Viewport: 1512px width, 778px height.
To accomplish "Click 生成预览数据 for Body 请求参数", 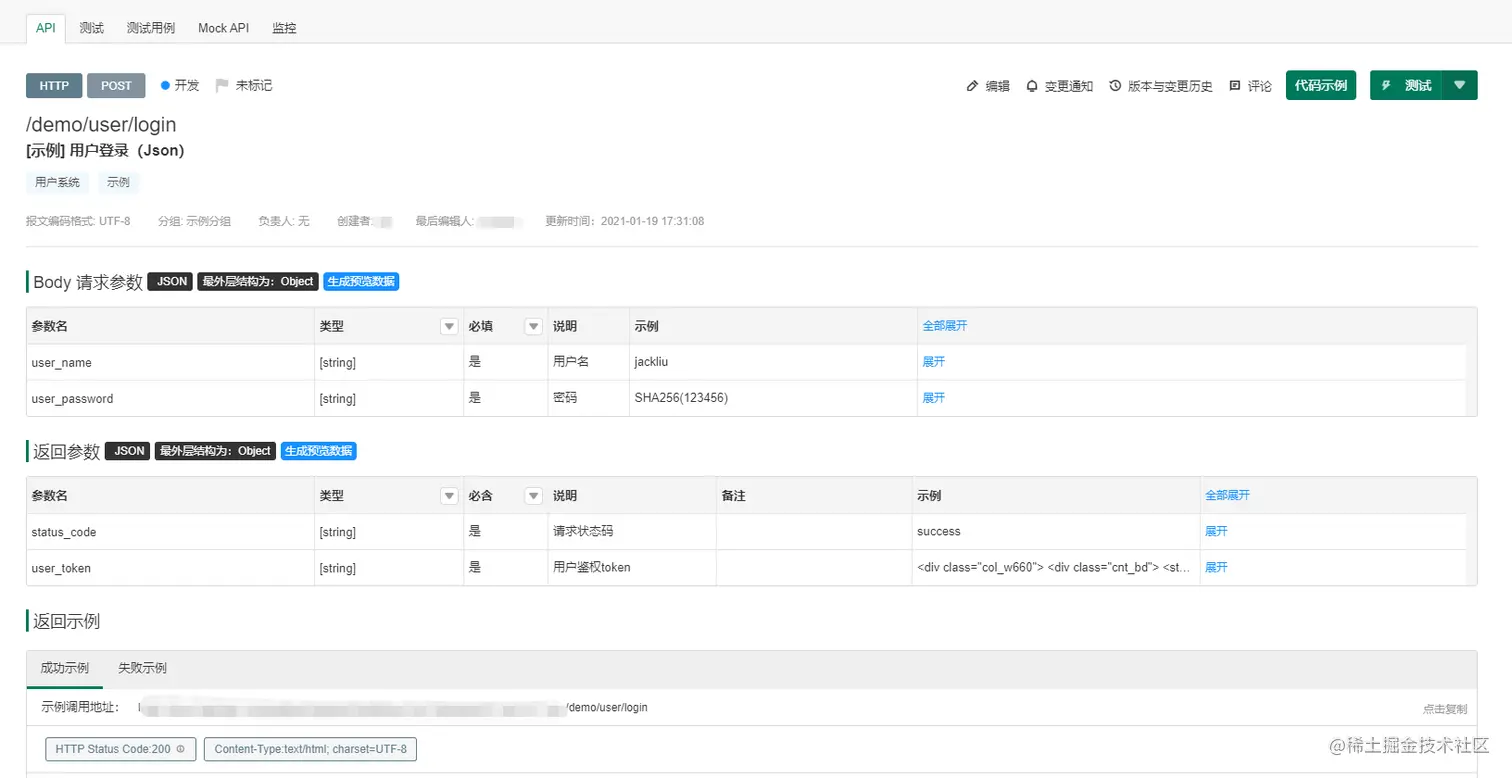I will point(361,282).
